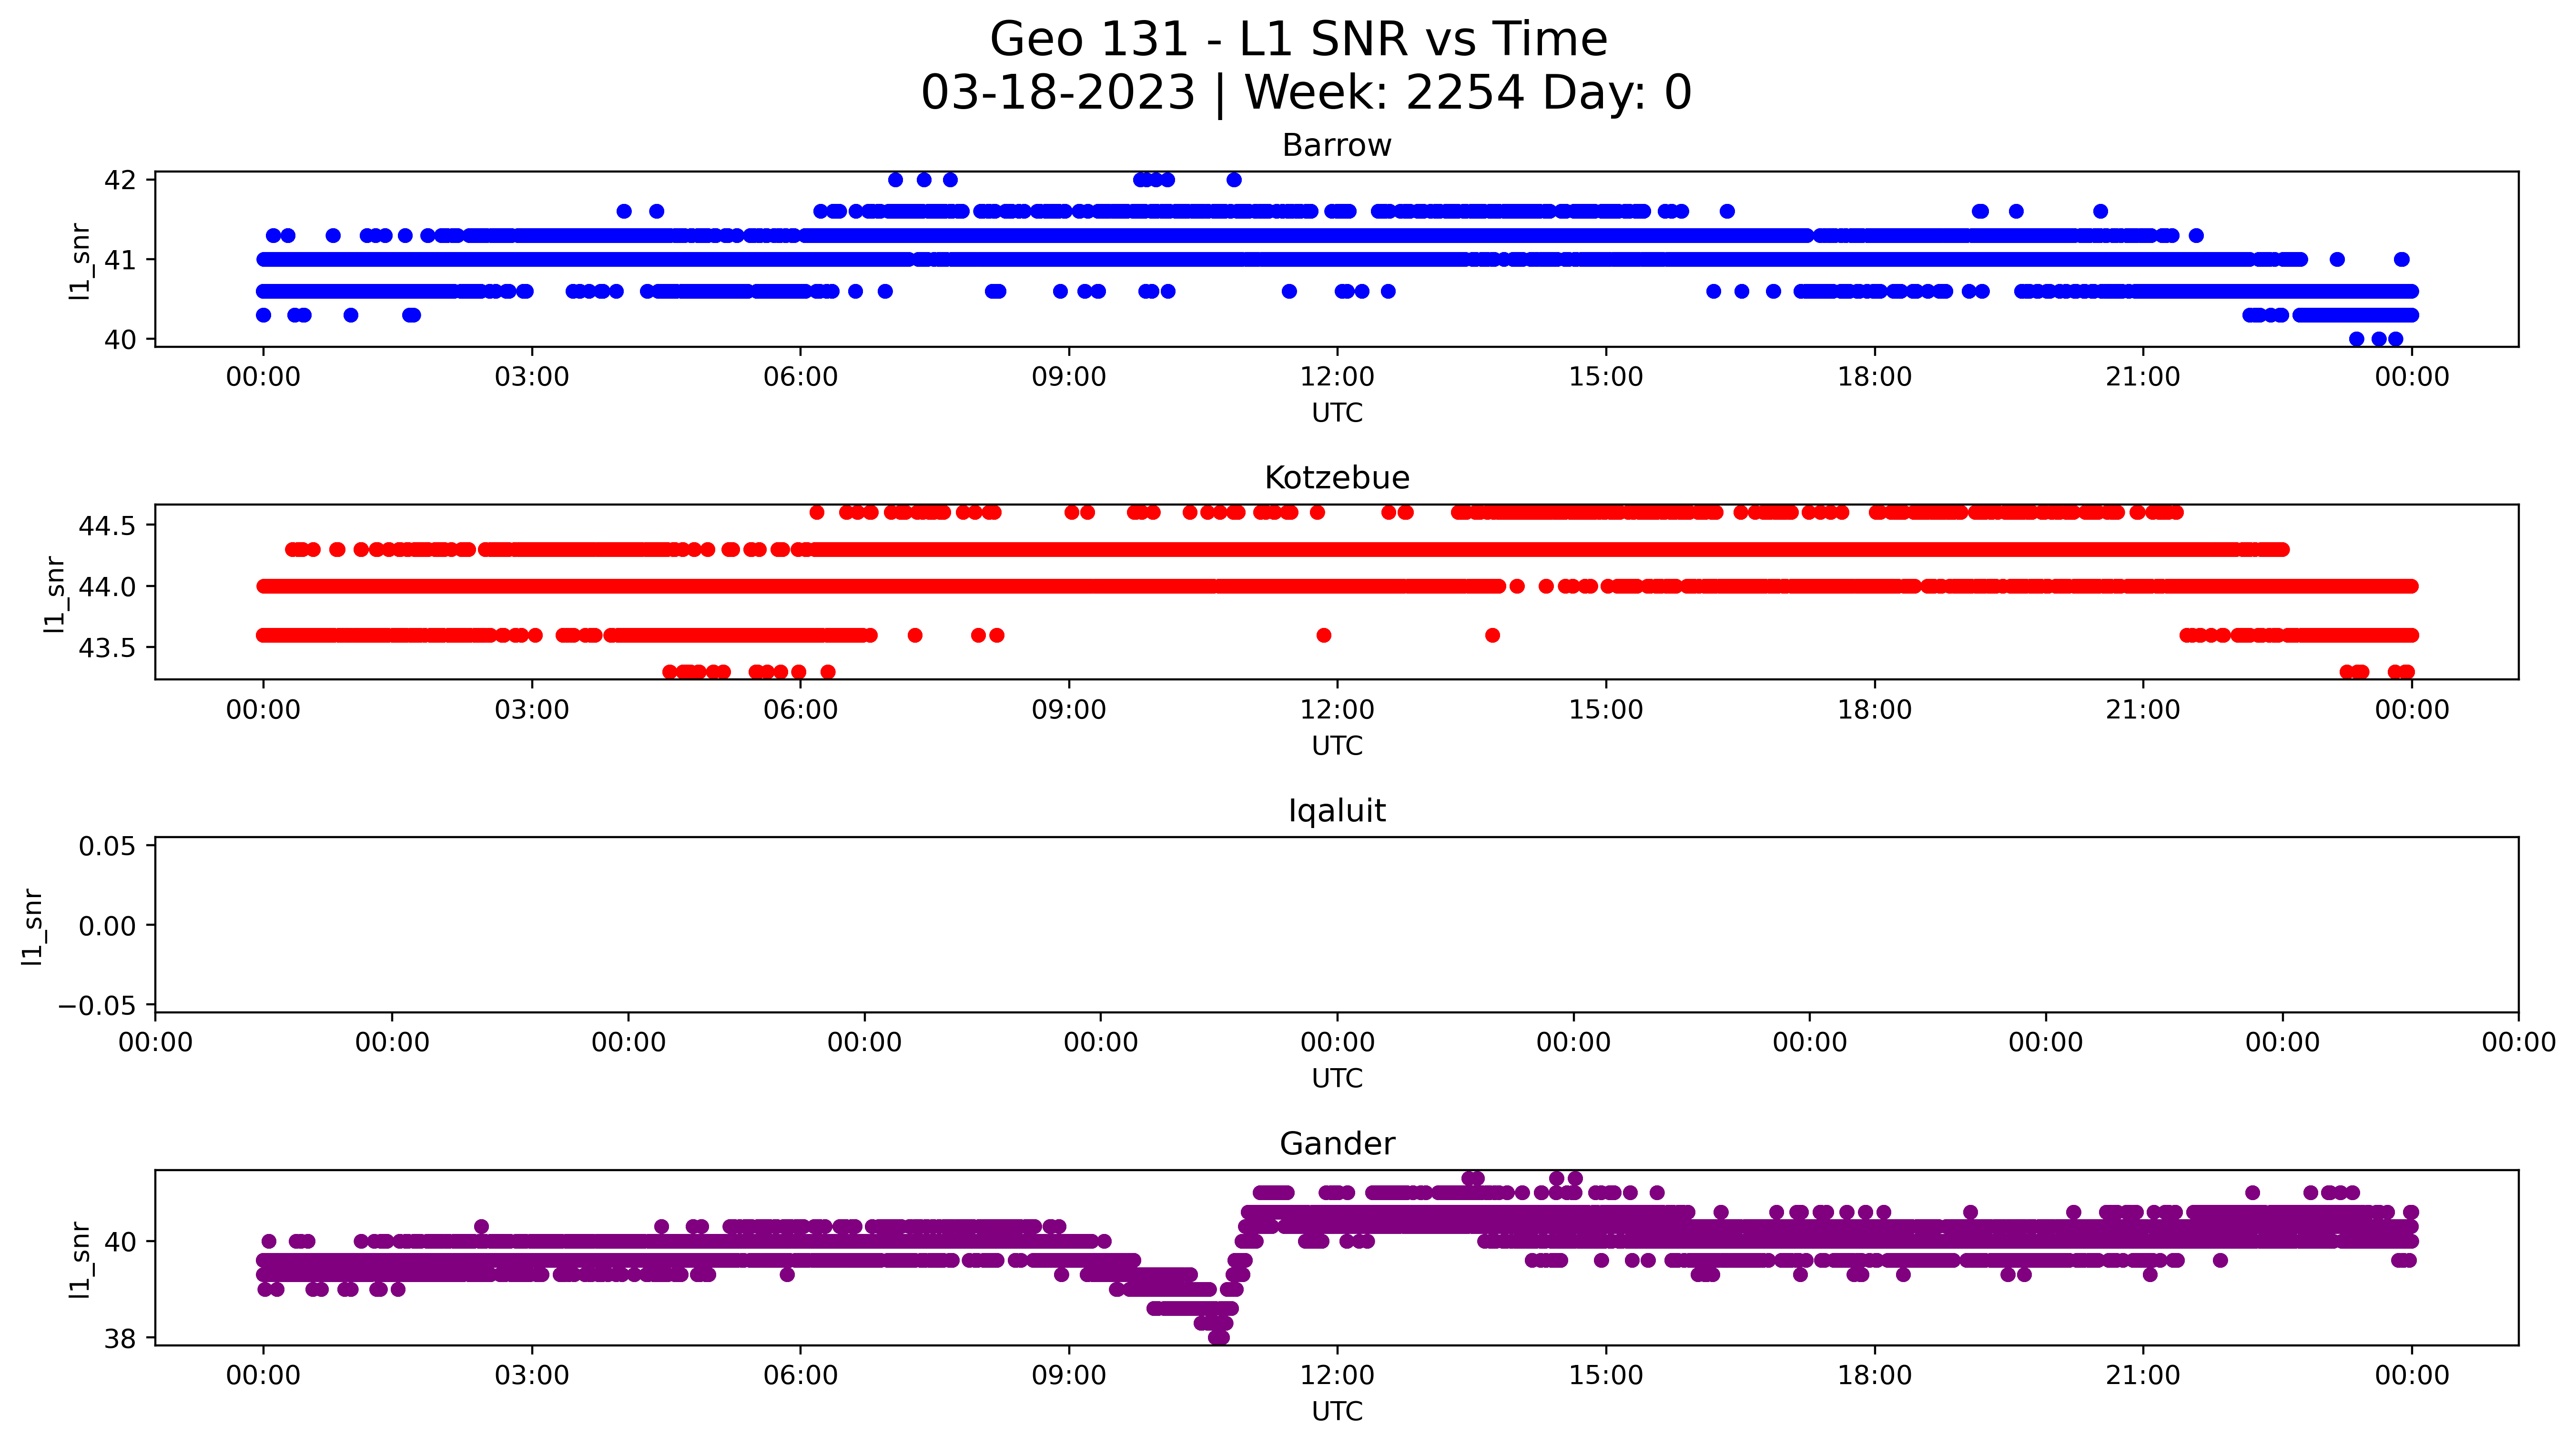Click the '12:00' x-tick on the Kotzebue plot
Viewport: 2576px width, 1445px height.
(1337, 710)
